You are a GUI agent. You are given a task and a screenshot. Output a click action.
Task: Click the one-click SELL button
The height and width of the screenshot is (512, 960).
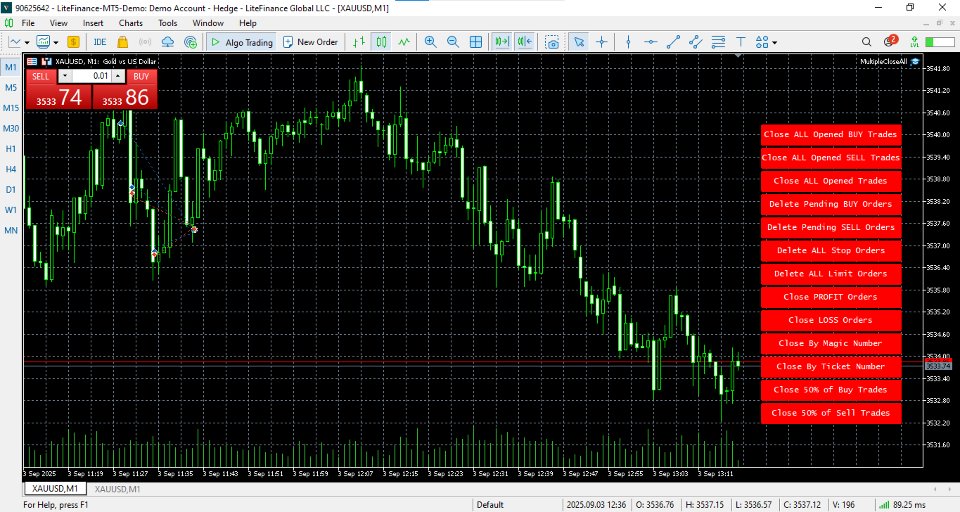click(x=40, y=76)
